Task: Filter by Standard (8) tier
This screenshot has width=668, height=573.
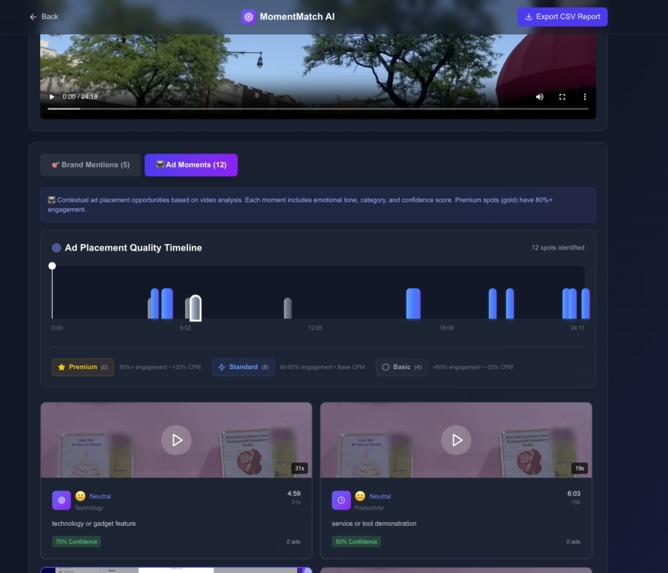Action: click(x=243, y=367)
